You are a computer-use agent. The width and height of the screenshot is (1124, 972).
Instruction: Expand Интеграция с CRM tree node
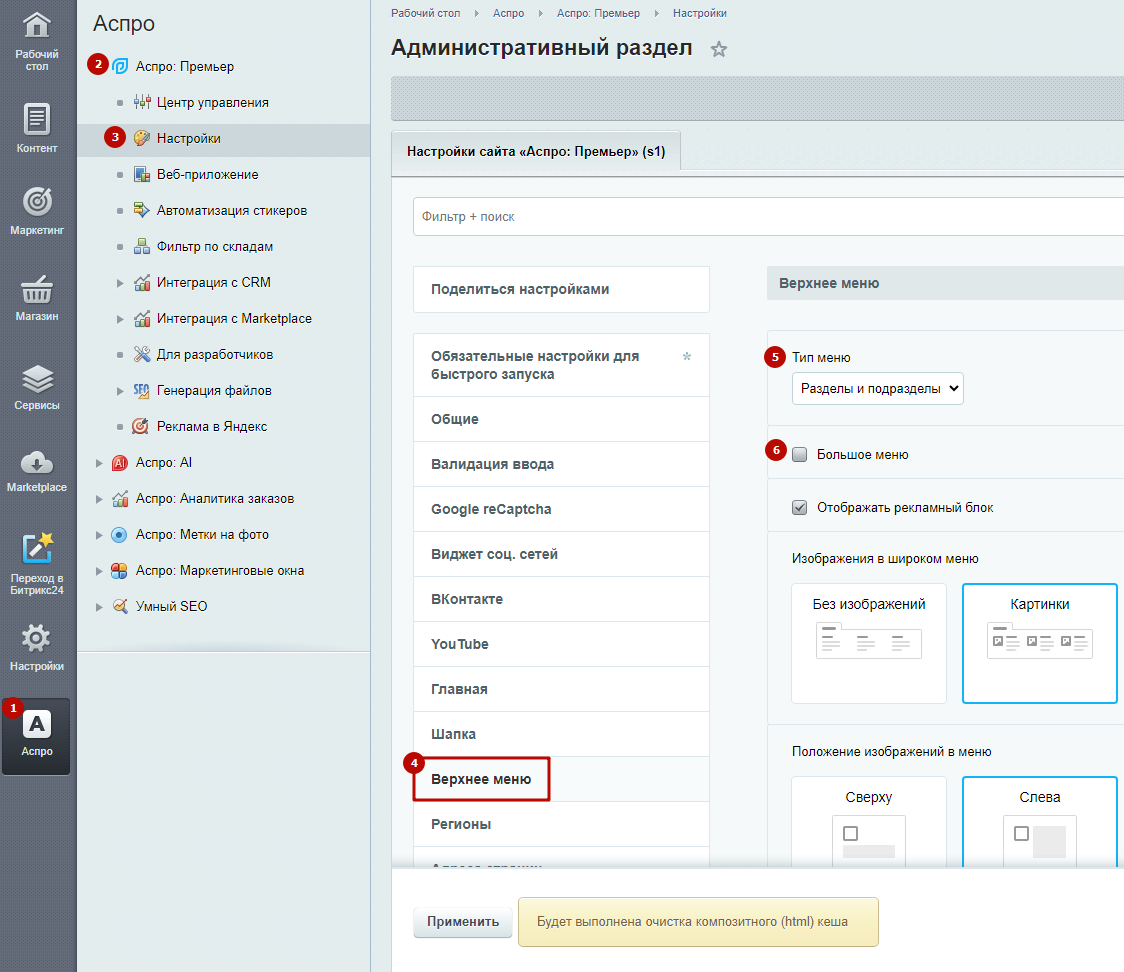(x=120, y=283)
